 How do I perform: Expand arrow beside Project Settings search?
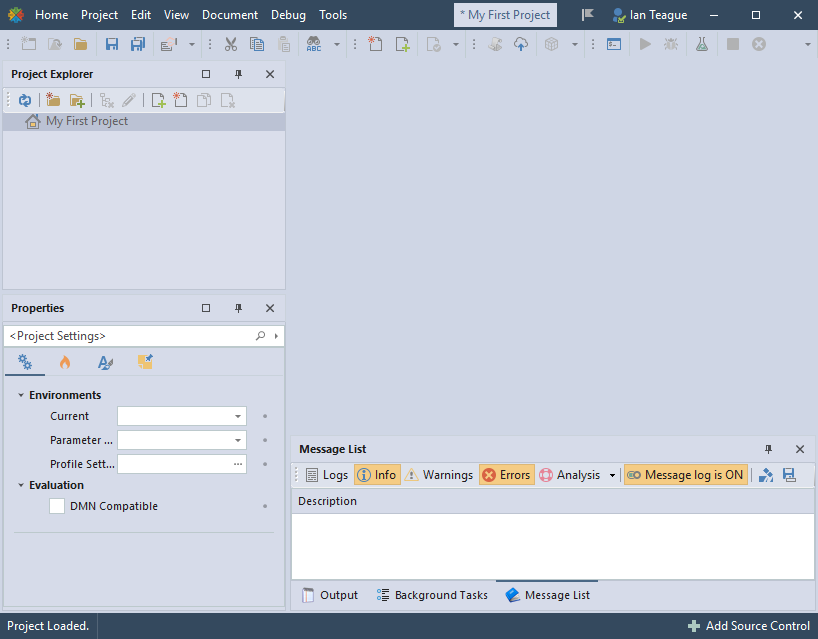coord(276,336)
